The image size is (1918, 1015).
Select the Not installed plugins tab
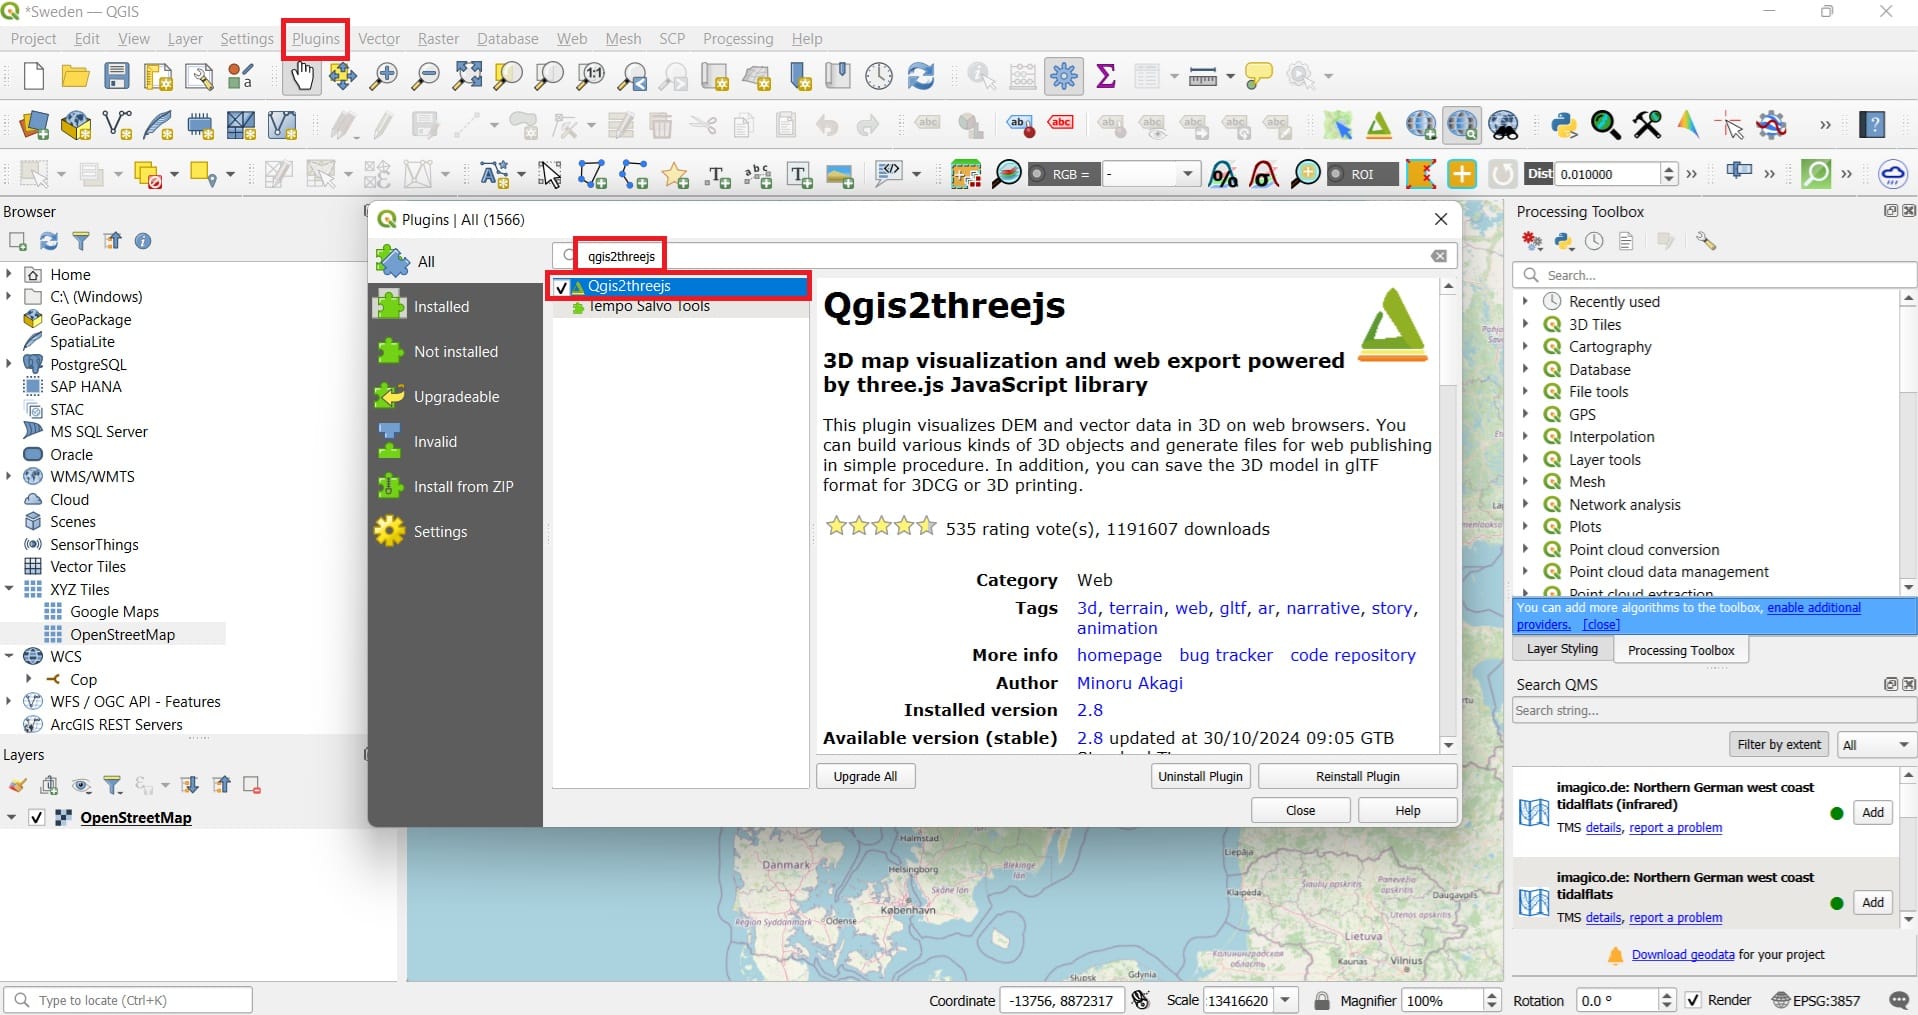(456, 352)
